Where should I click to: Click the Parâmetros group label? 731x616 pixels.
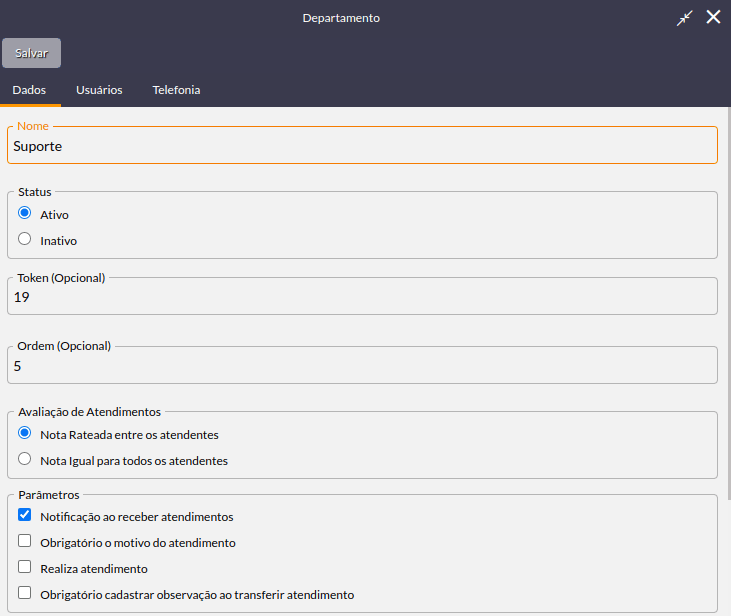(x=49, y=495)
